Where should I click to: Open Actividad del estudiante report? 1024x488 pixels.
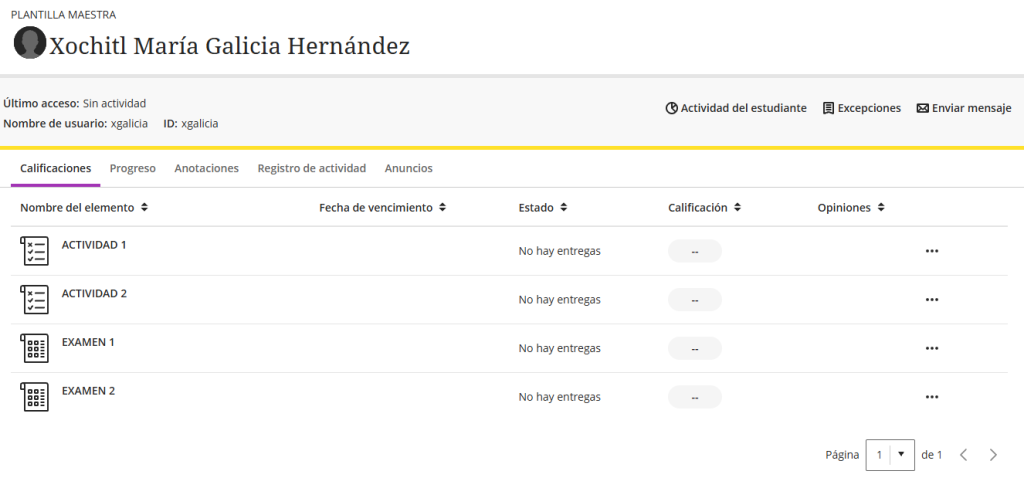tap(736, 108)
